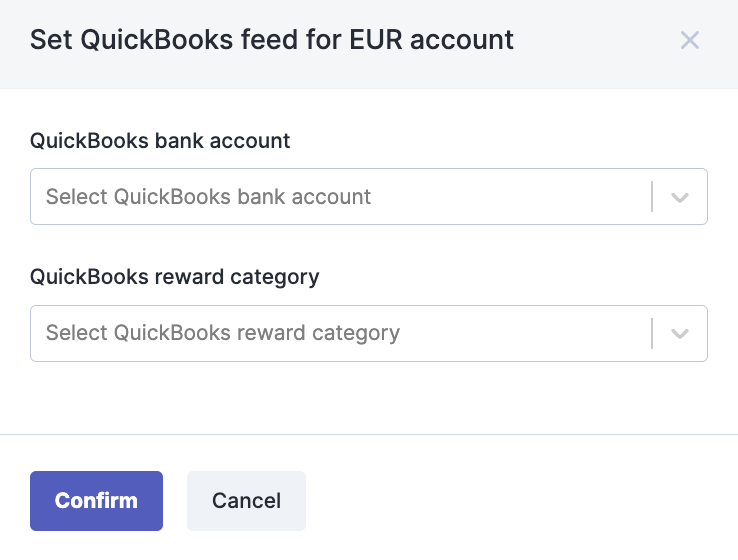Click the X icon in dialog header
The width and height of the screenshot is (738, 560).
click(689, 40)
